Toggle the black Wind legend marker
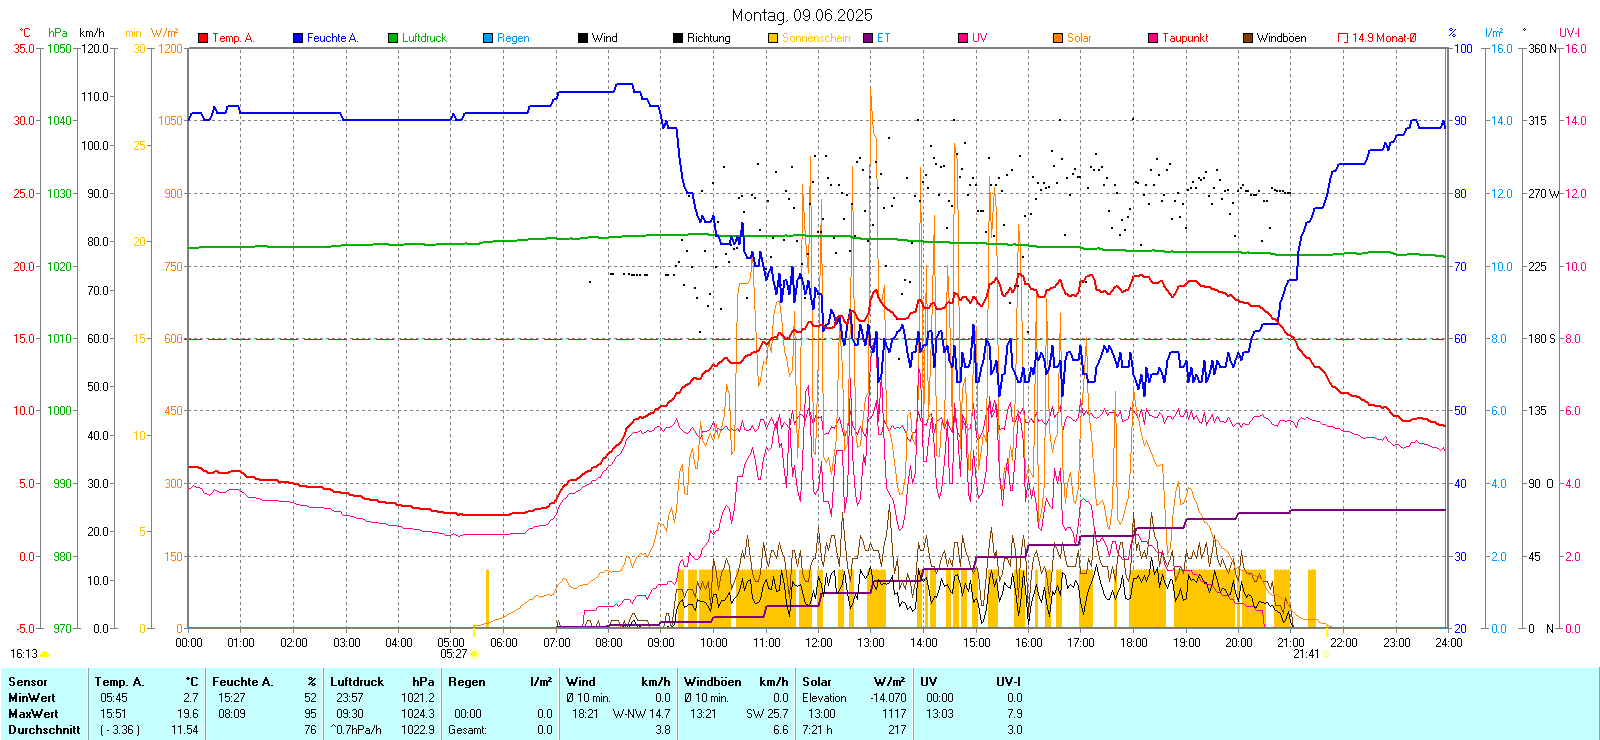This screenshot has width=1600, height=740. point(583,38)
